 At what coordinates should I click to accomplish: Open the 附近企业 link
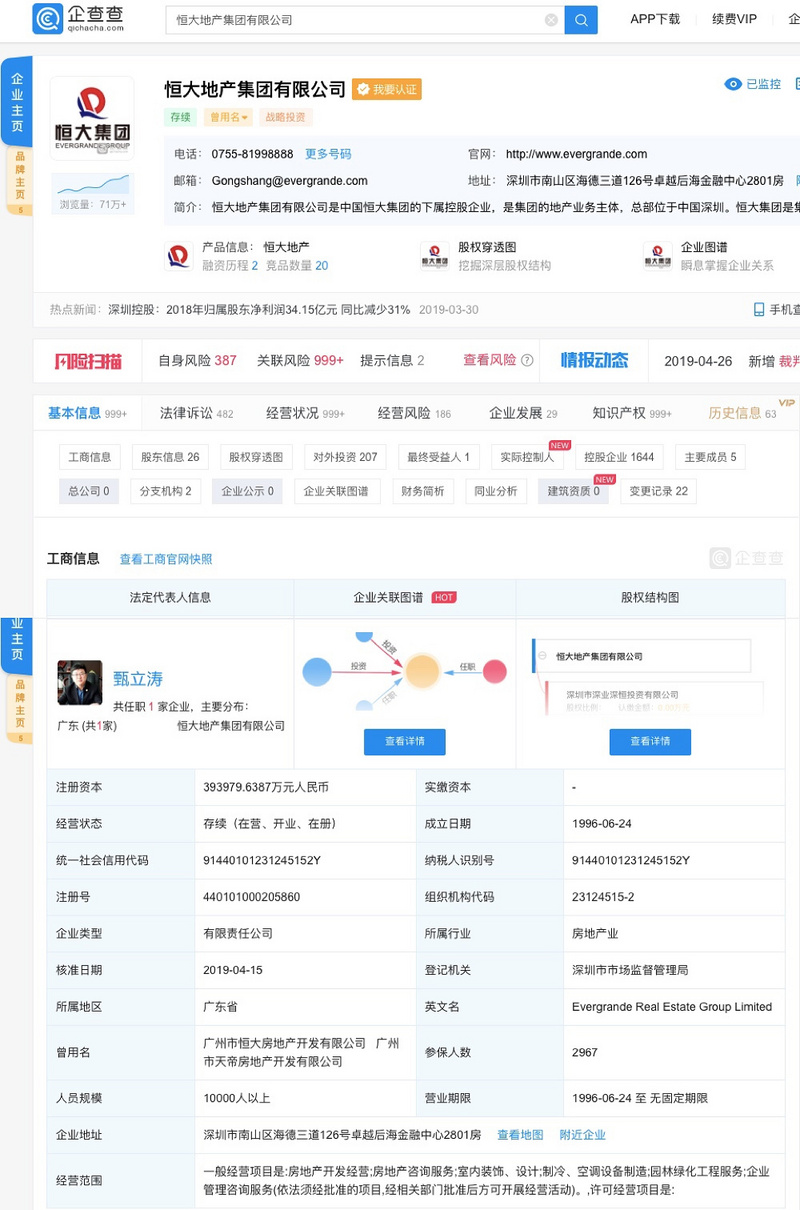pyautogui.click(x=583, y=1135)
